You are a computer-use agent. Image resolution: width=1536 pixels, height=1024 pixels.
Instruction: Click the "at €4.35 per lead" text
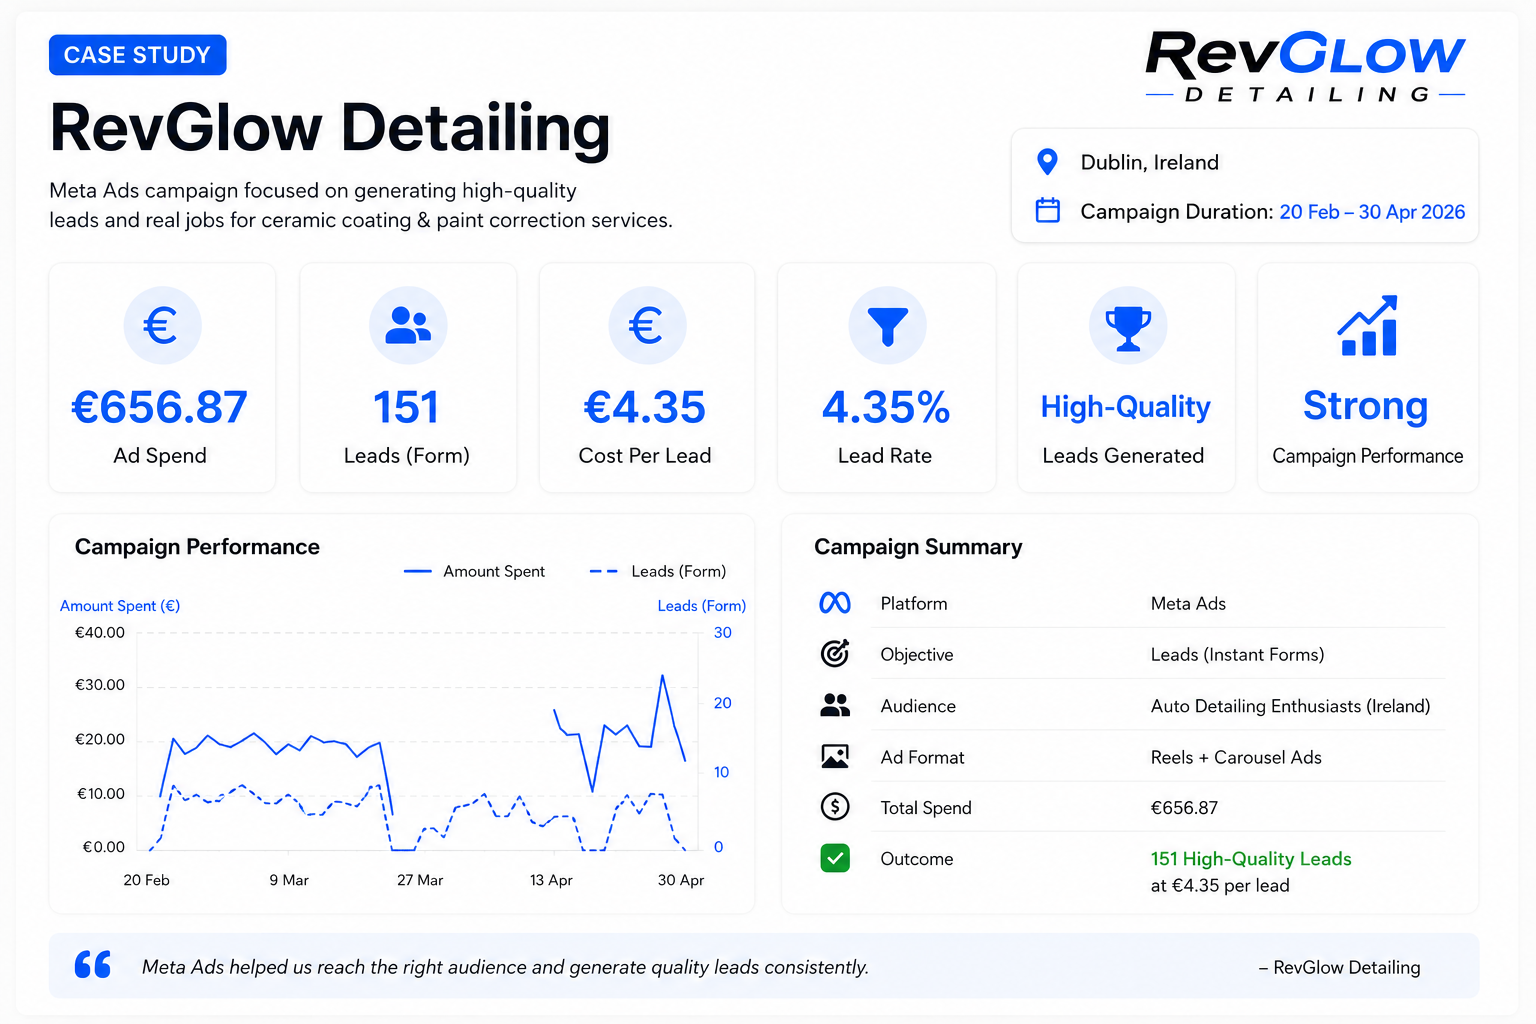1220,886
